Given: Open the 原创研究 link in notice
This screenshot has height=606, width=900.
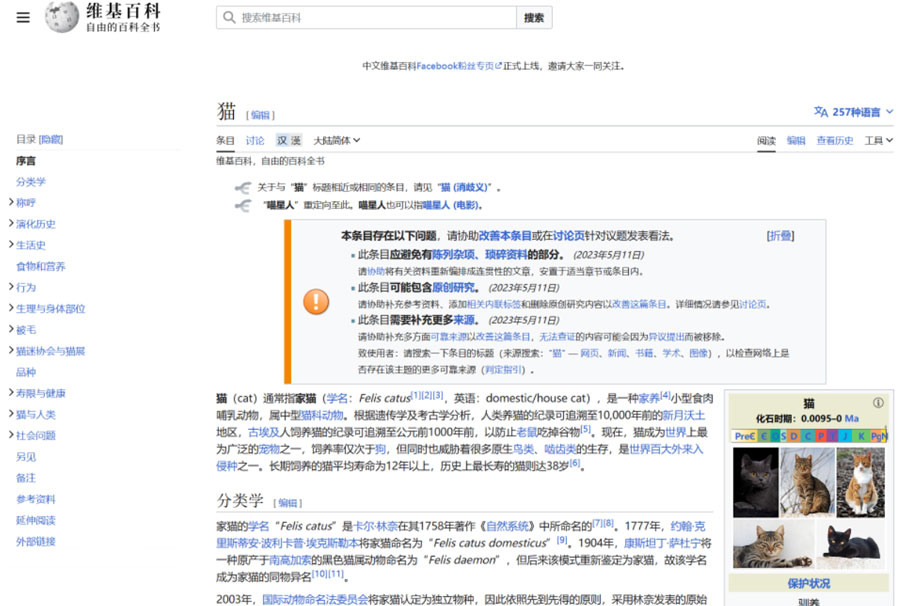Looking at the screenshot, I should (x=453, y=288).
